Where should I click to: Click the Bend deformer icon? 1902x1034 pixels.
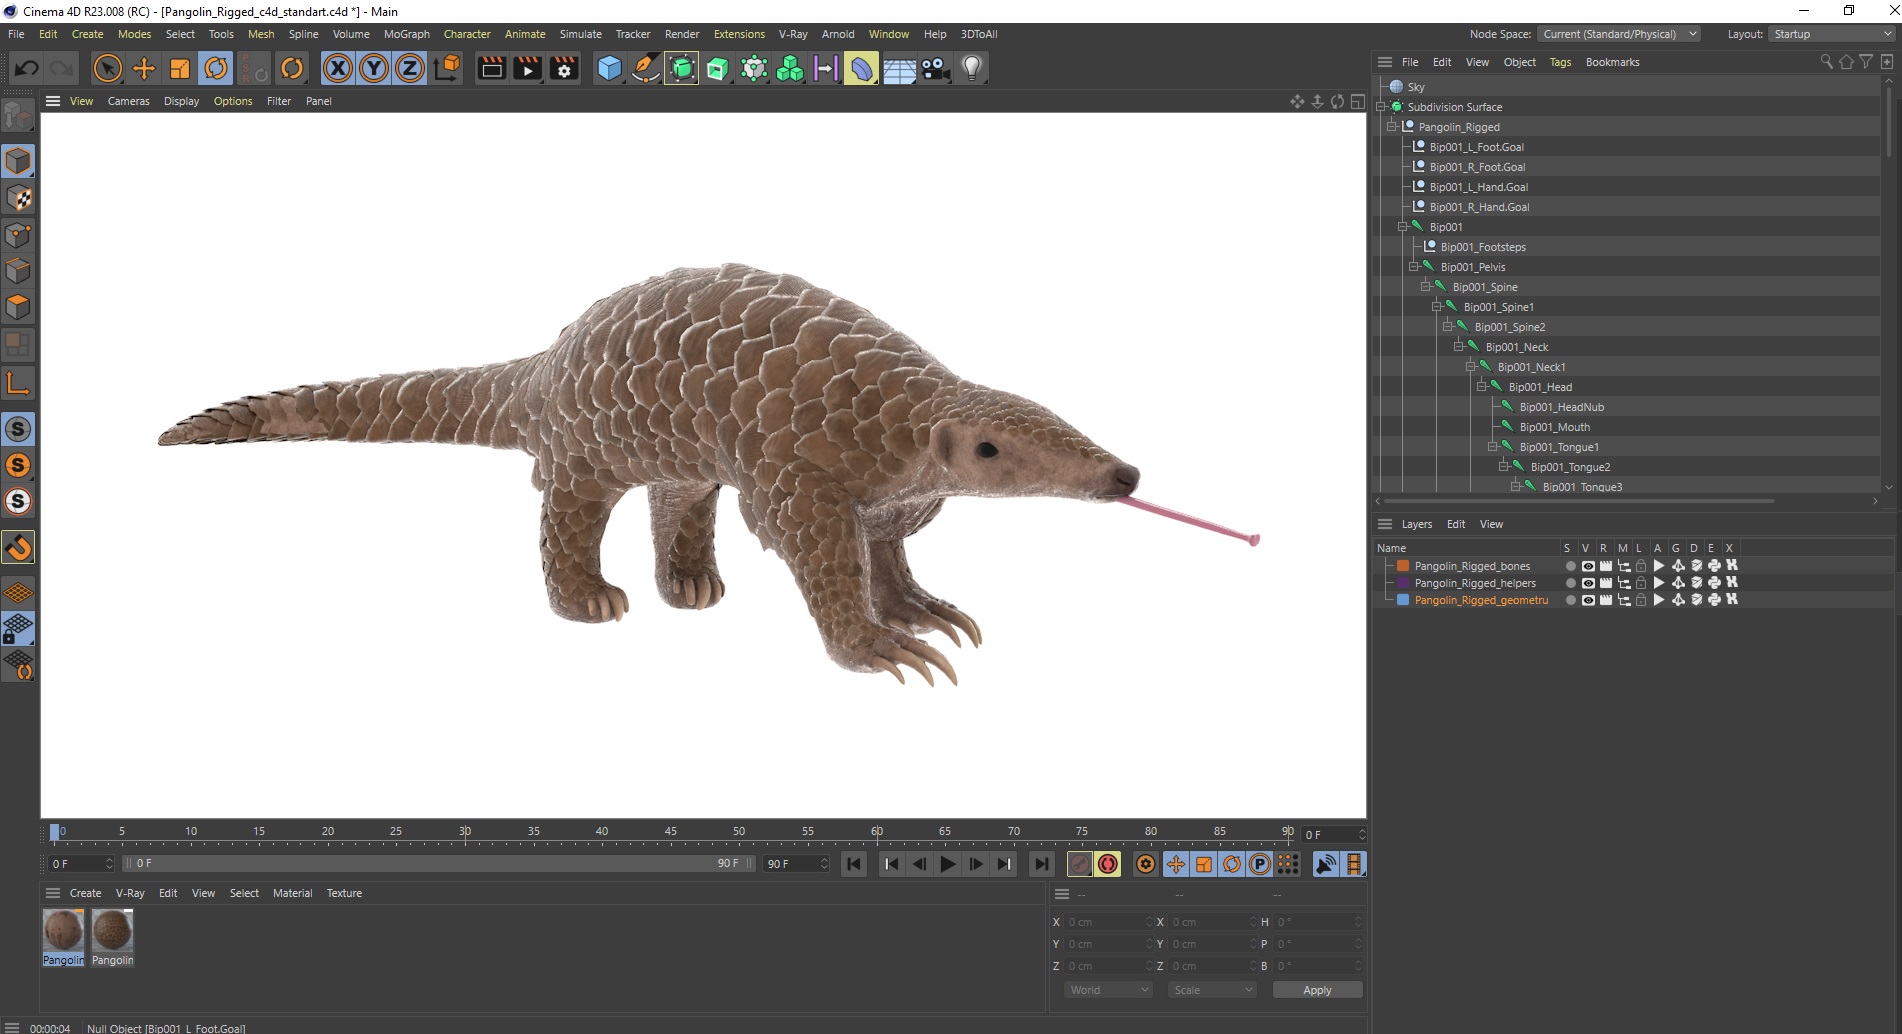coord(861,68)
